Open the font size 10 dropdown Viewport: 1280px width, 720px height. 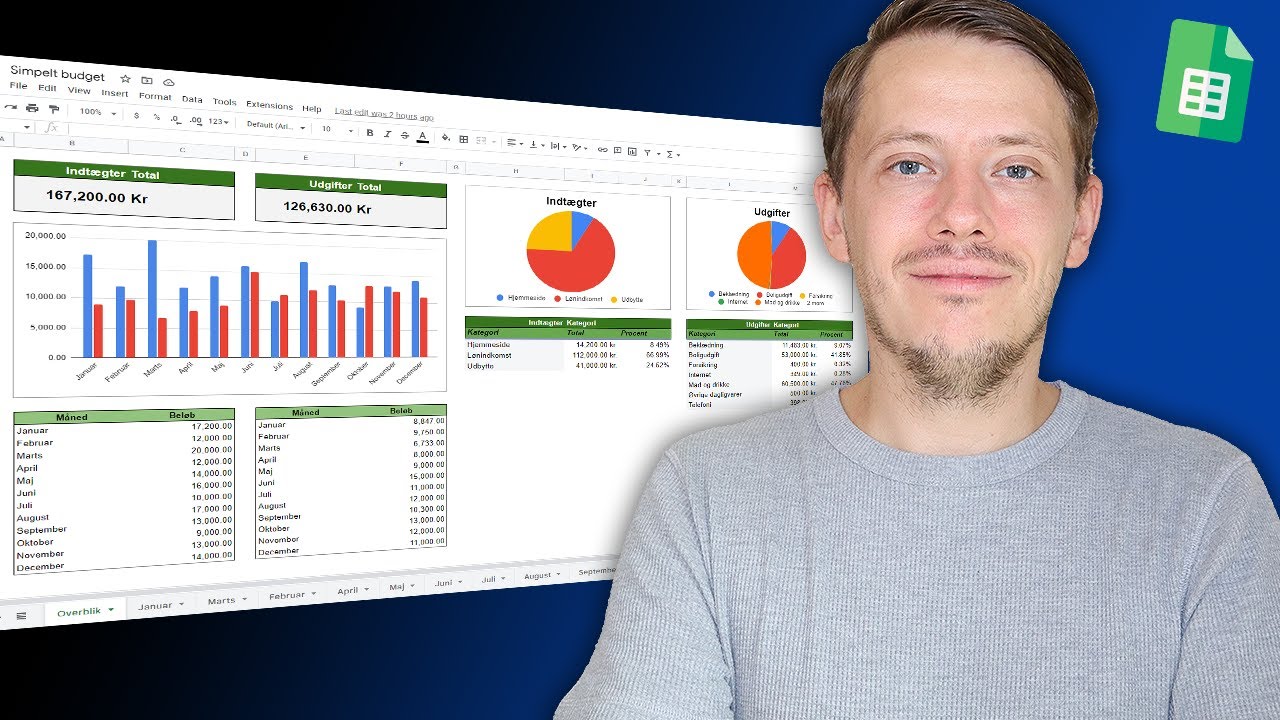coord(337,129)
